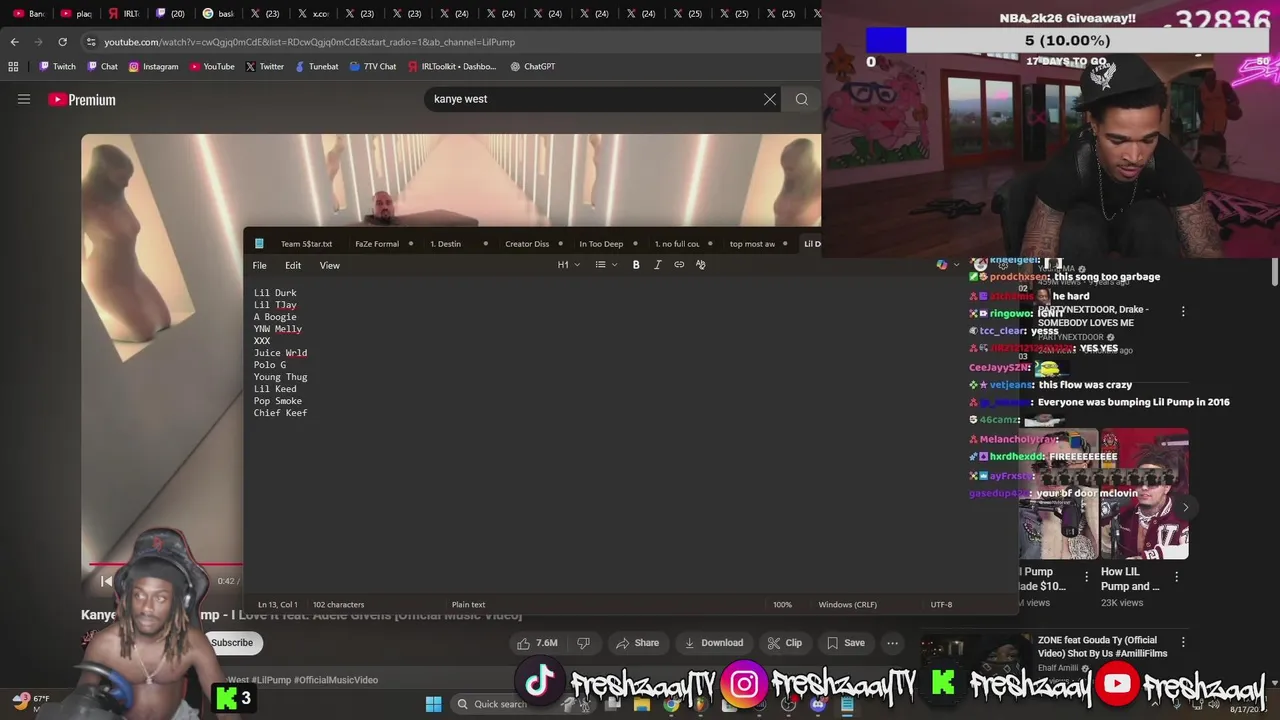Subscribe to the channel
The width and height of the screenshot is (1280, 720).
232,643
